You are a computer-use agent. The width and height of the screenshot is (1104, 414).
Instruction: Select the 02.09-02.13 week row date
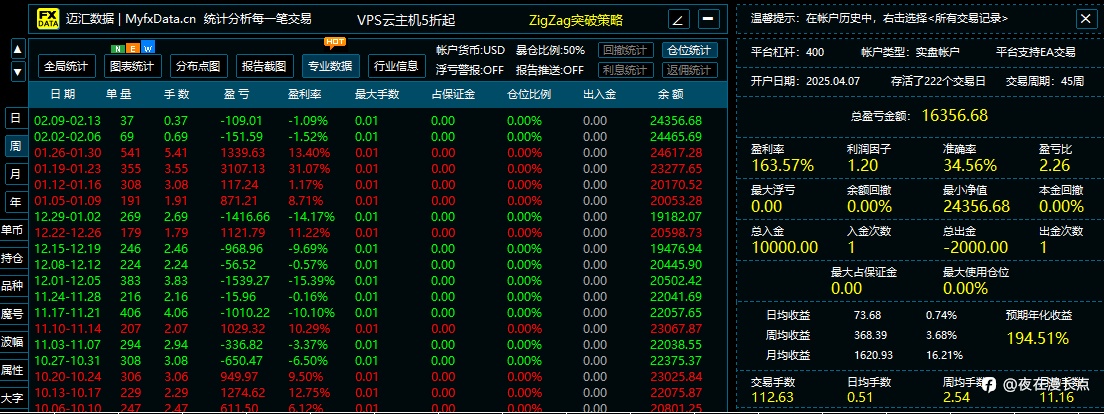point(67,121)
